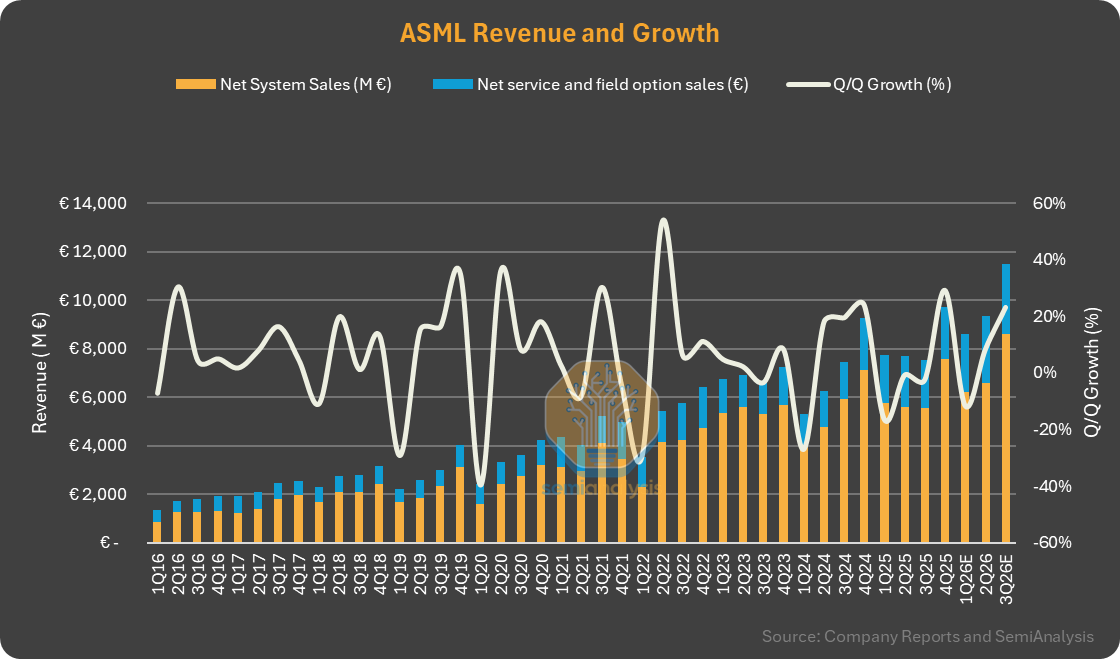The image size is (1120, 659).
Task: Click the '-60%' right axis label
Action: 1052,543
